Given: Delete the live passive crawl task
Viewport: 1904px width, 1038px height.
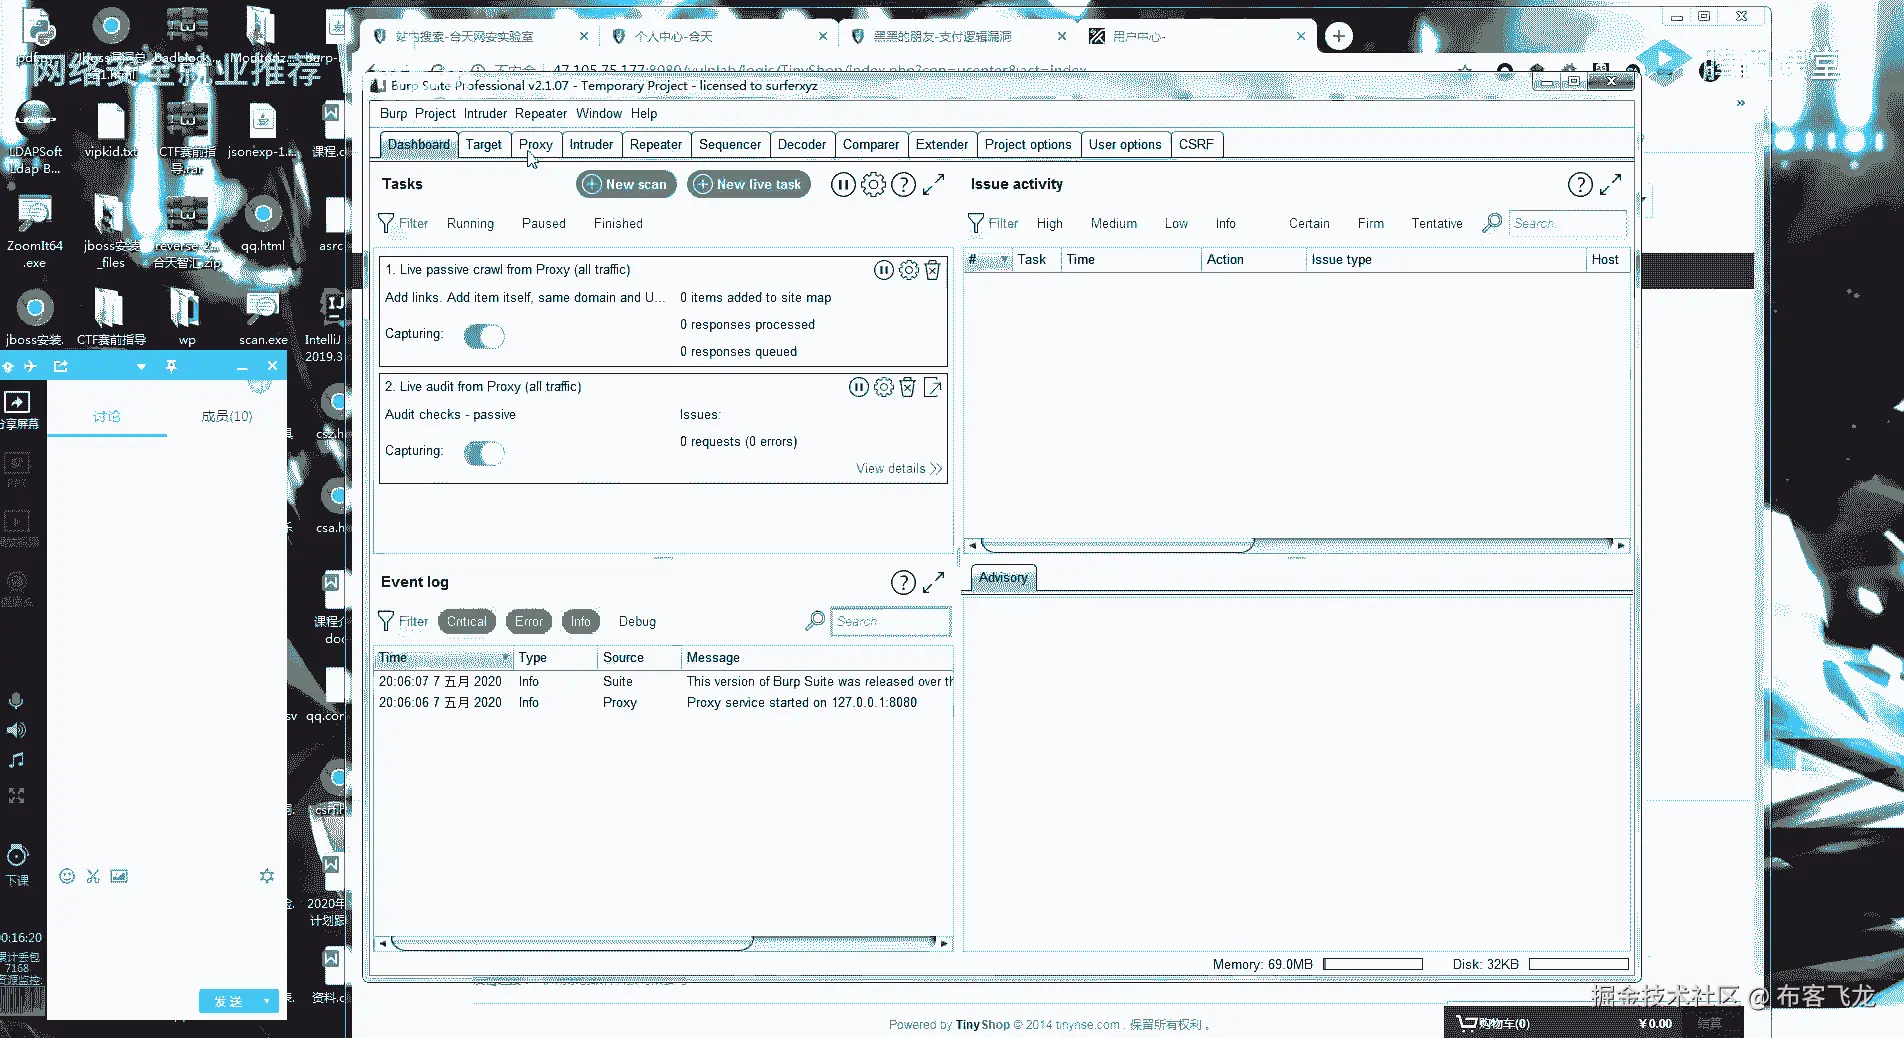Looking at the screenshot, I should [x=932, y=270].
